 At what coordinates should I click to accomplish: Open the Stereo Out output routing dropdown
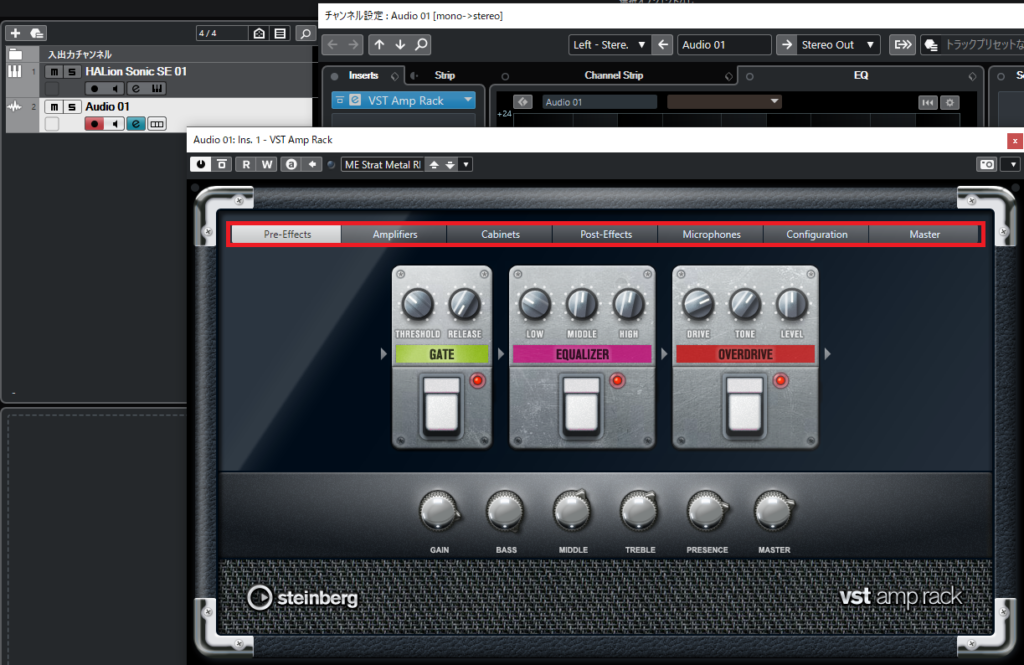(x=837, y=44)
